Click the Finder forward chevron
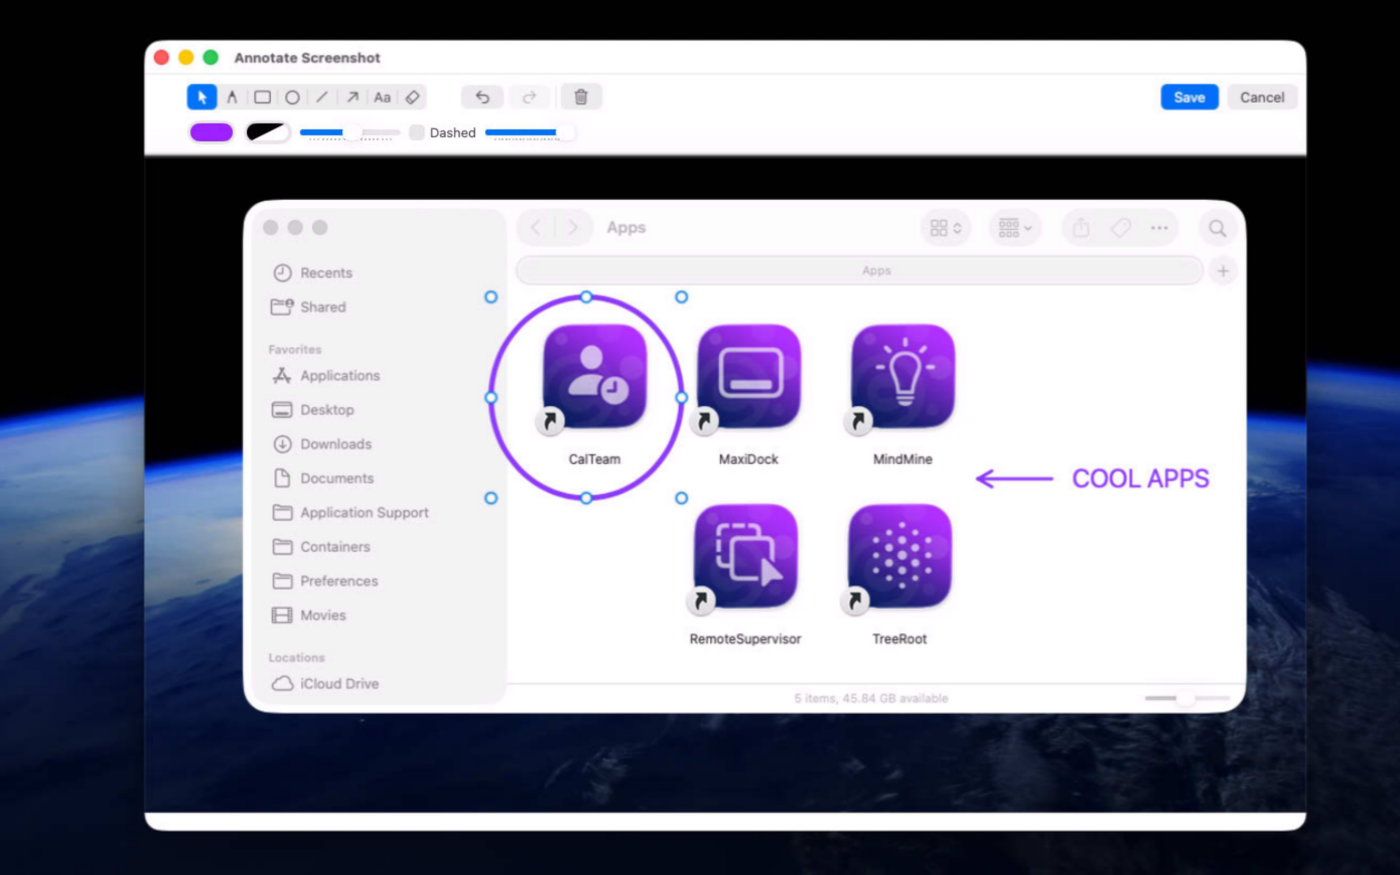Image resolution: width=1400 pixels, height=875 pixels. (573, 228)
